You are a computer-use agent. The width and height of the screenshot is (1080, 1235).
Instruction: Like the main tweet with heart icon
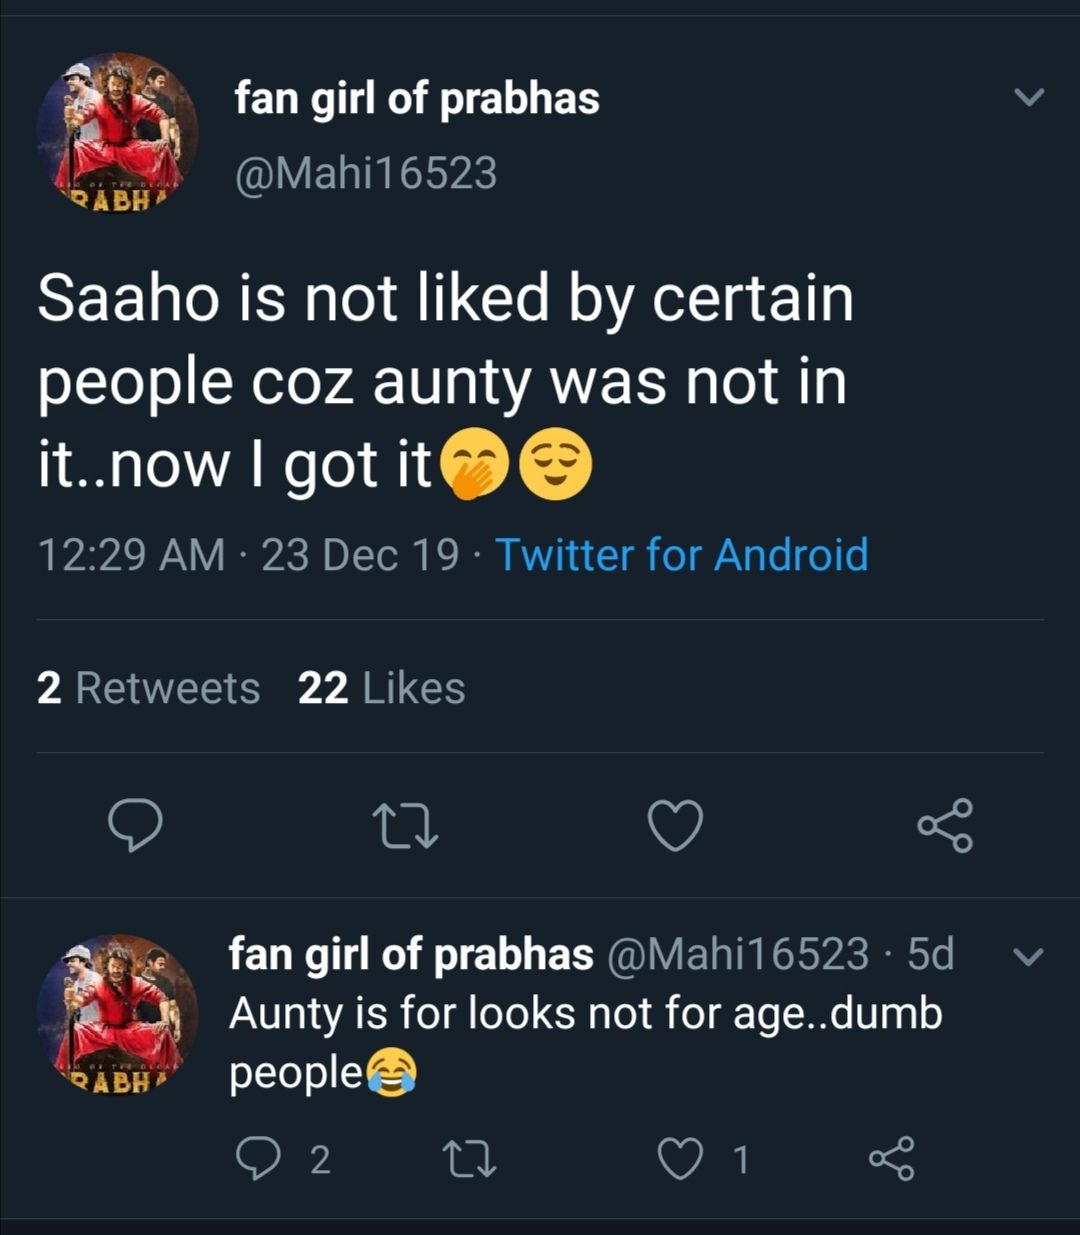click(676, 826)
